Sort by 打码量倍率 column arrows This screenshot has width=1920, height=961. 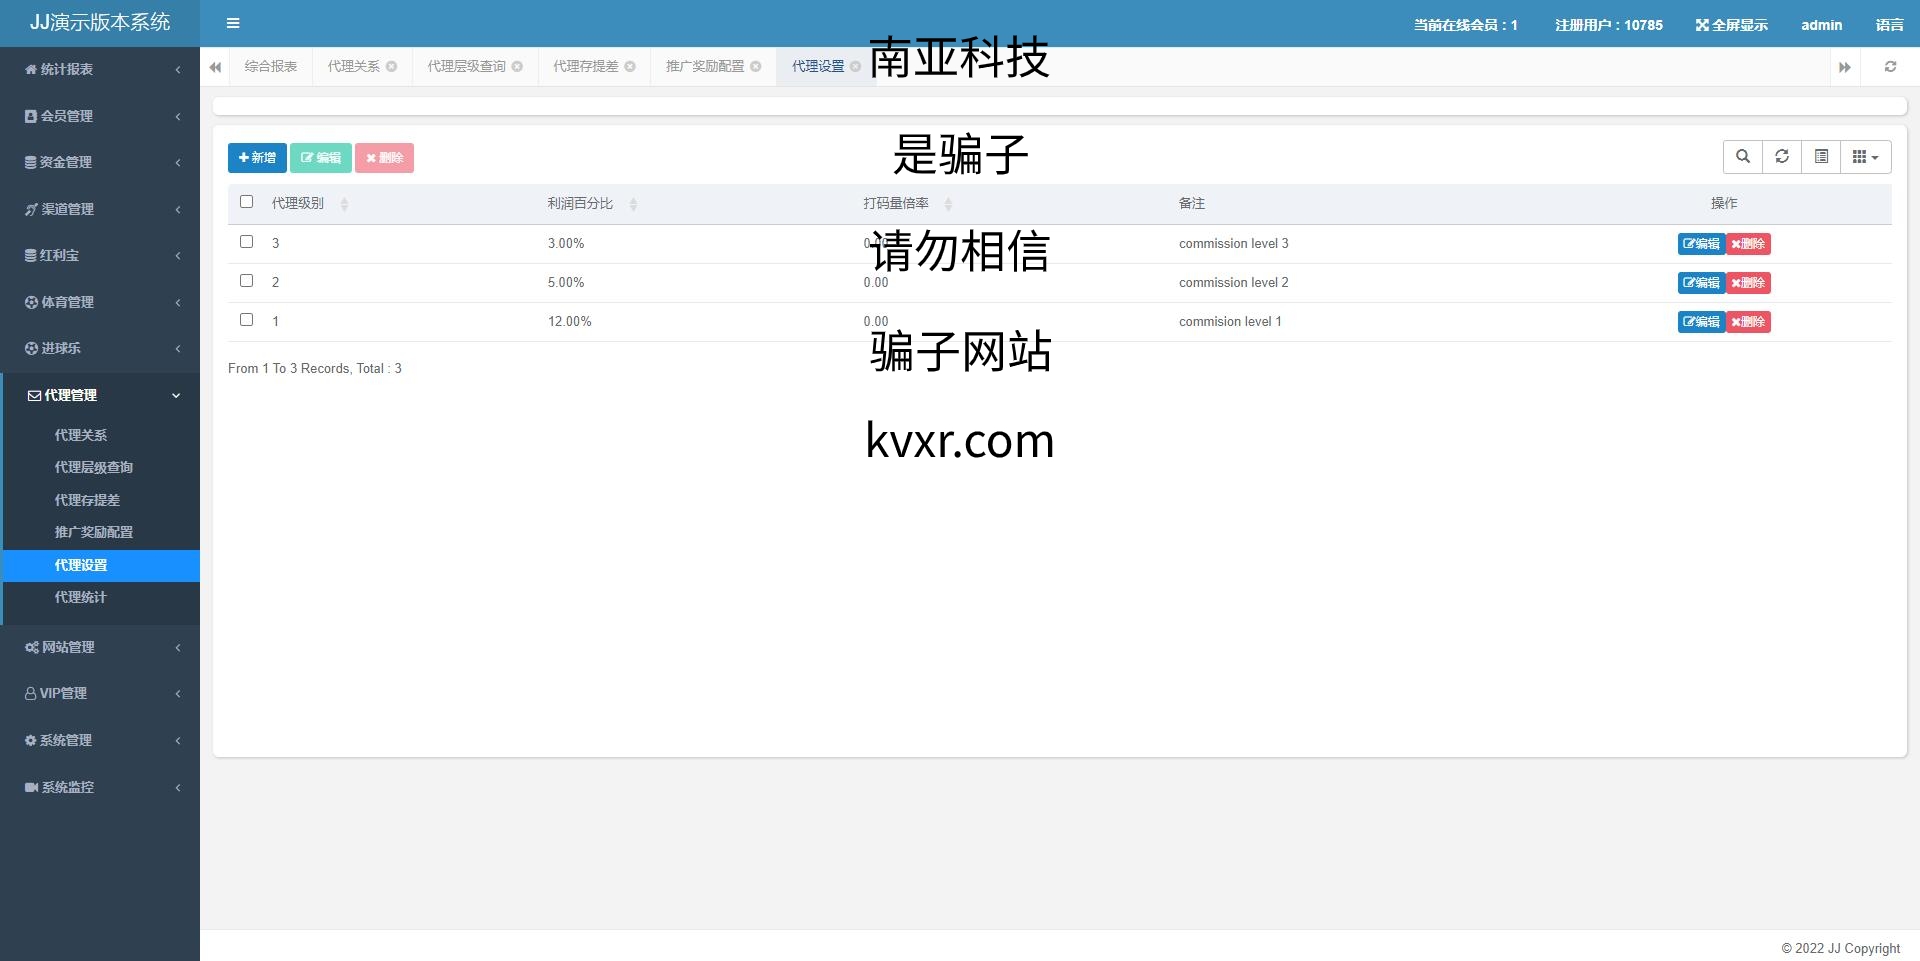(948, 204)
